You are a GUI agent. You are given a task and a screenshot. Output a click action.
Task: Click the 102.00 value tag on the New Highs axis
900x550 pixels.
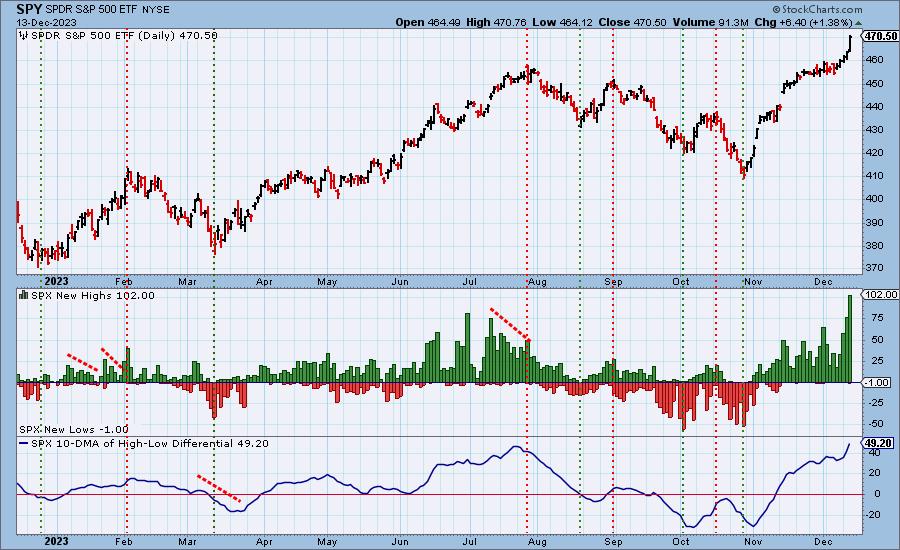880,295
